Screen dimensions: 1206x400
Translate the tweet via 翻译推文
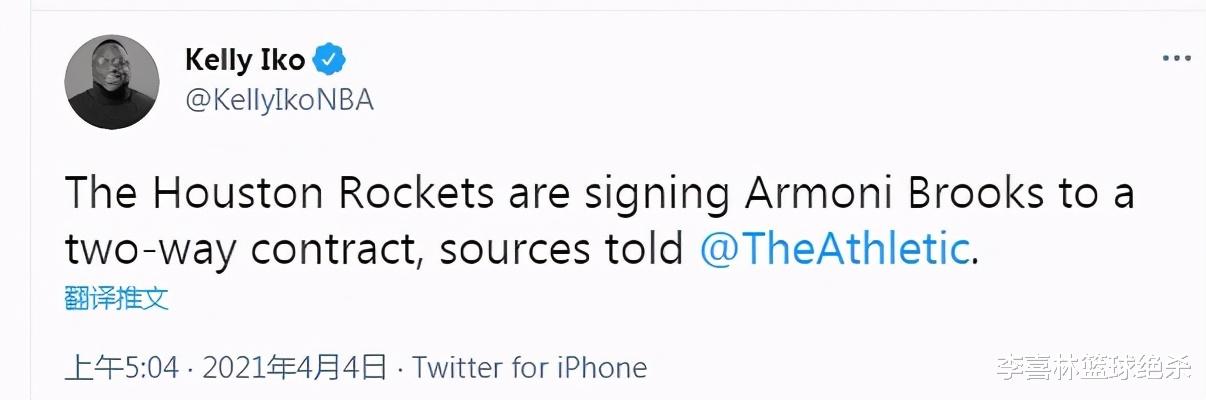117,299
